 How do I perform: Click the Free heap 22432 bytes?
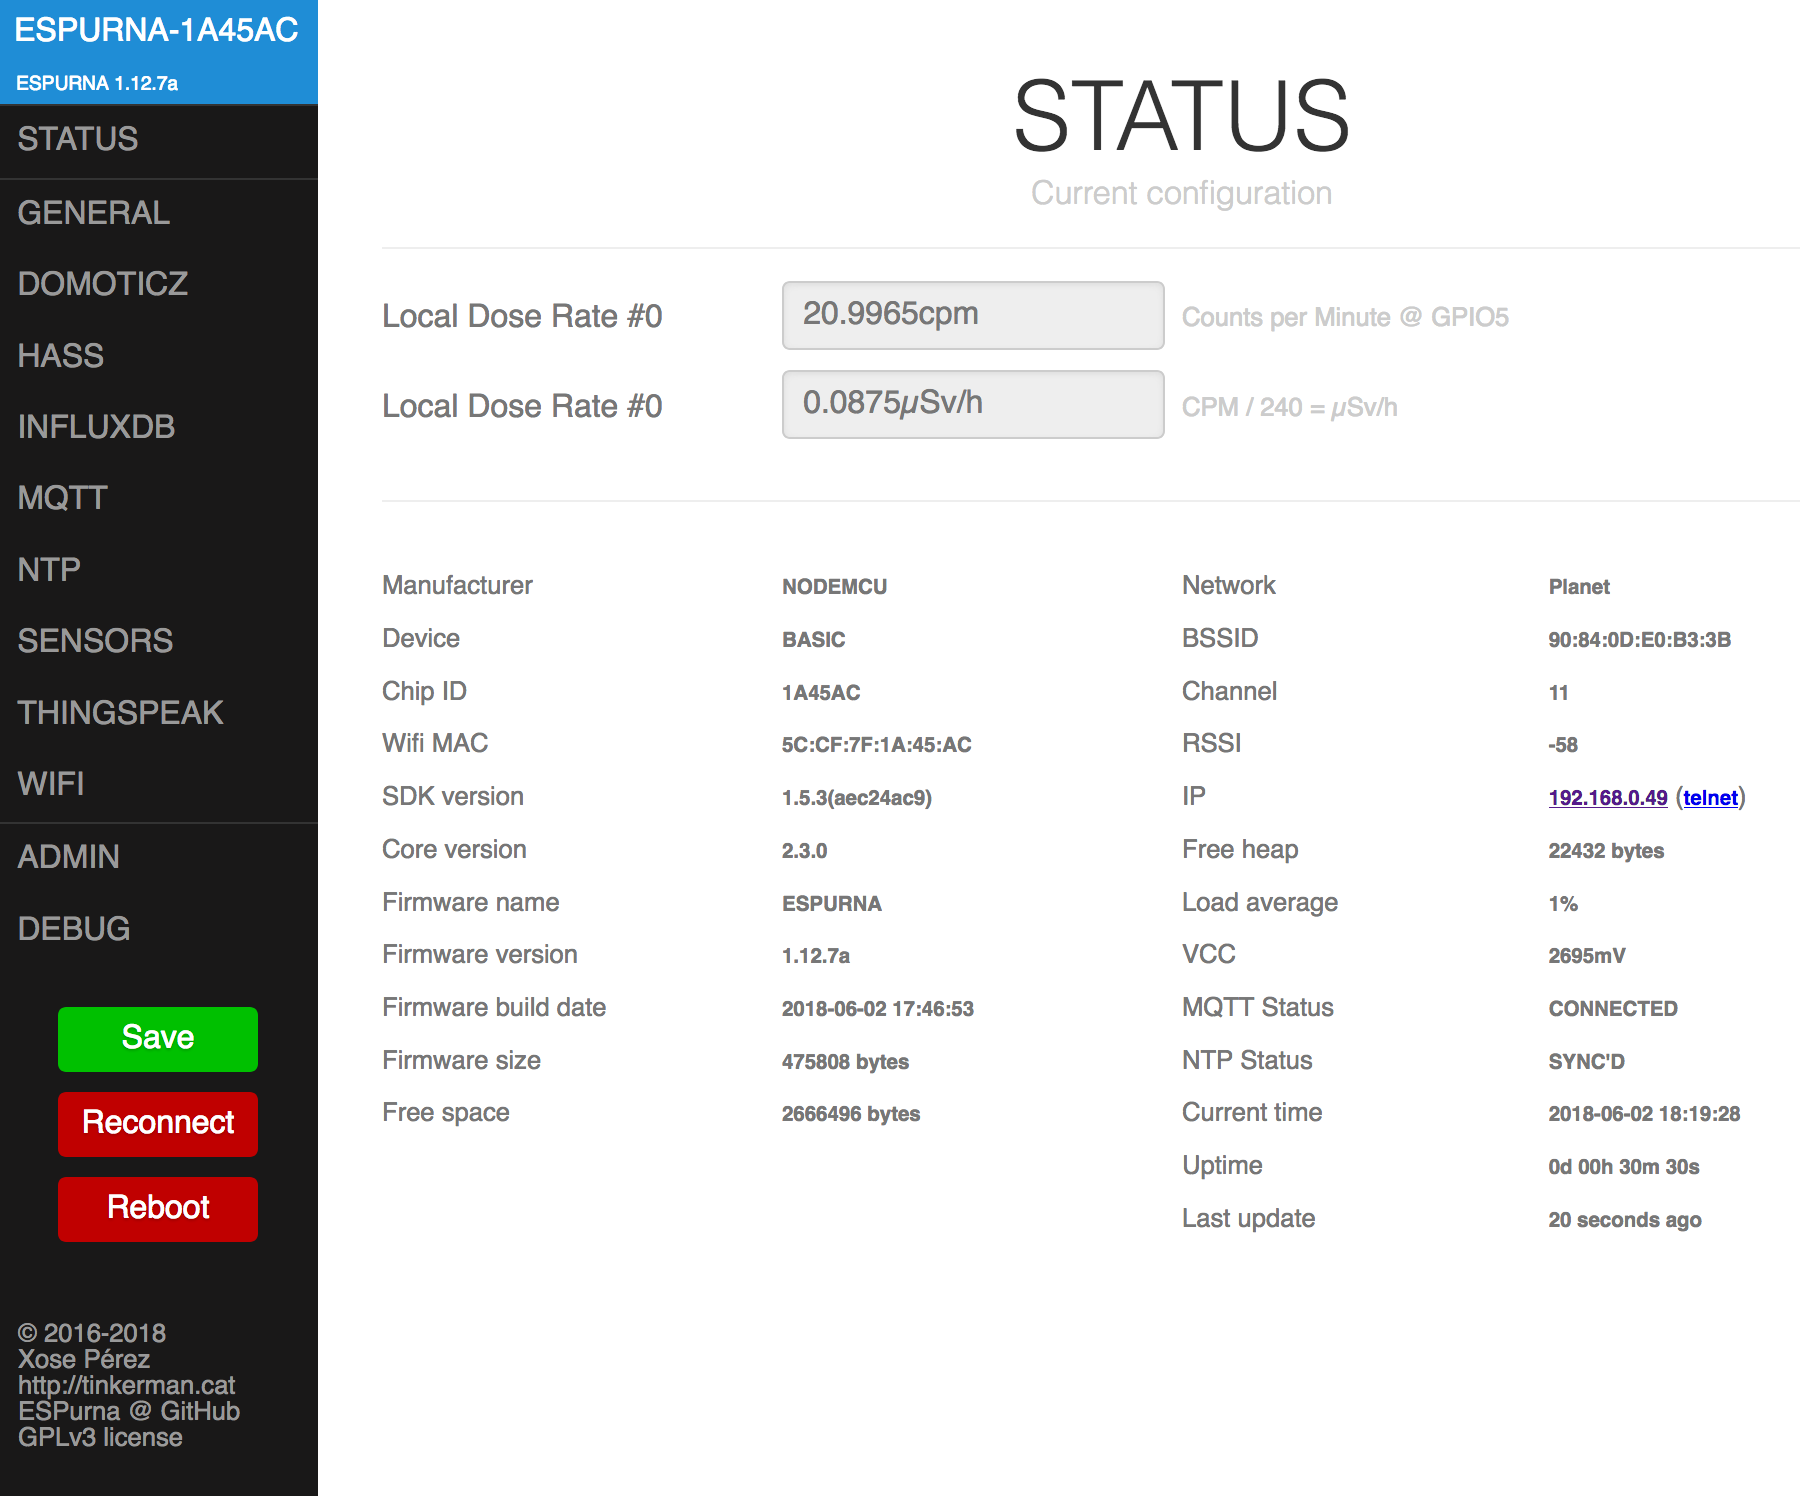pyautogui.click(x=1606, y=851)
